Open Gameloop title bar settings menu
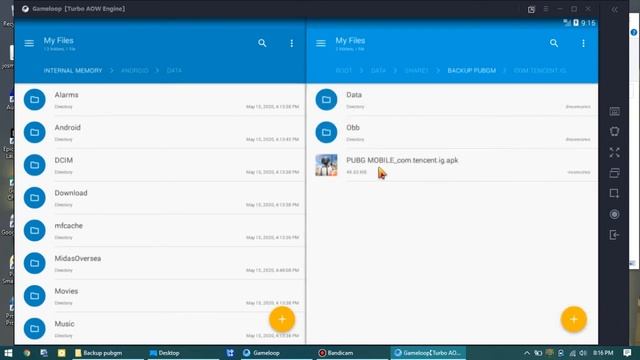640x360 pixels. point(546,9)
